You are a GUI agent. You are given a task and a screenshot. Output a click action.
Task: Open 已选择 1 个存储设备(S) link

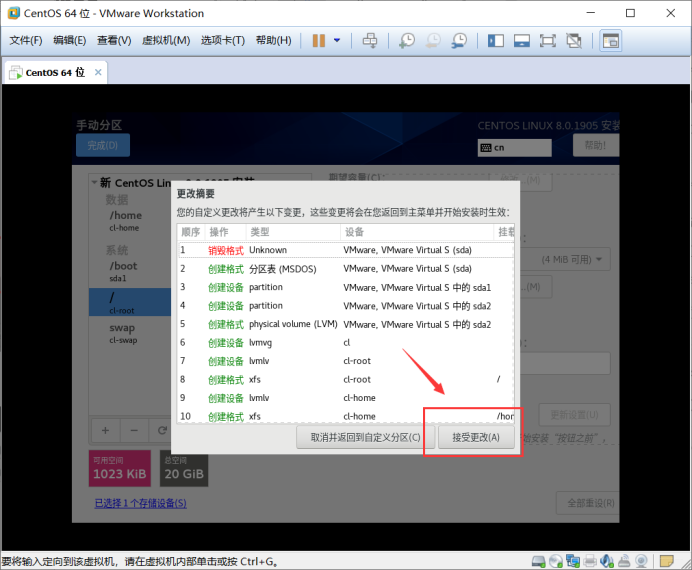coord(141,503)
